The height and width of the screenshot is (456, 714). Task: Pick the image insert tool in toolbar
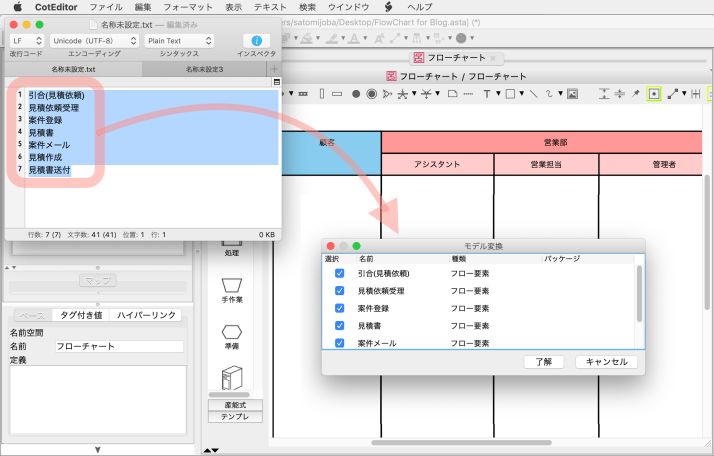(x=573, y=94)
